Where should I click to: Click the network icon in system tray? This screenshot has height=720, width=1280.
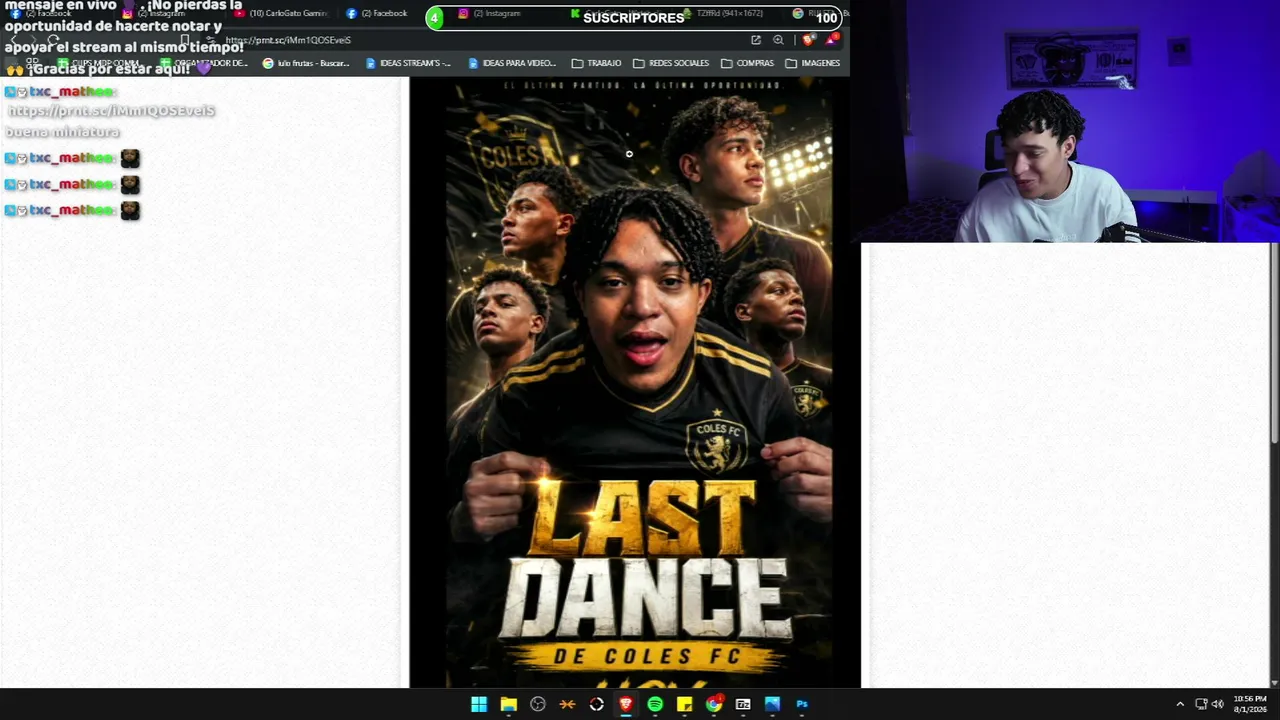tap(1201, 704)
